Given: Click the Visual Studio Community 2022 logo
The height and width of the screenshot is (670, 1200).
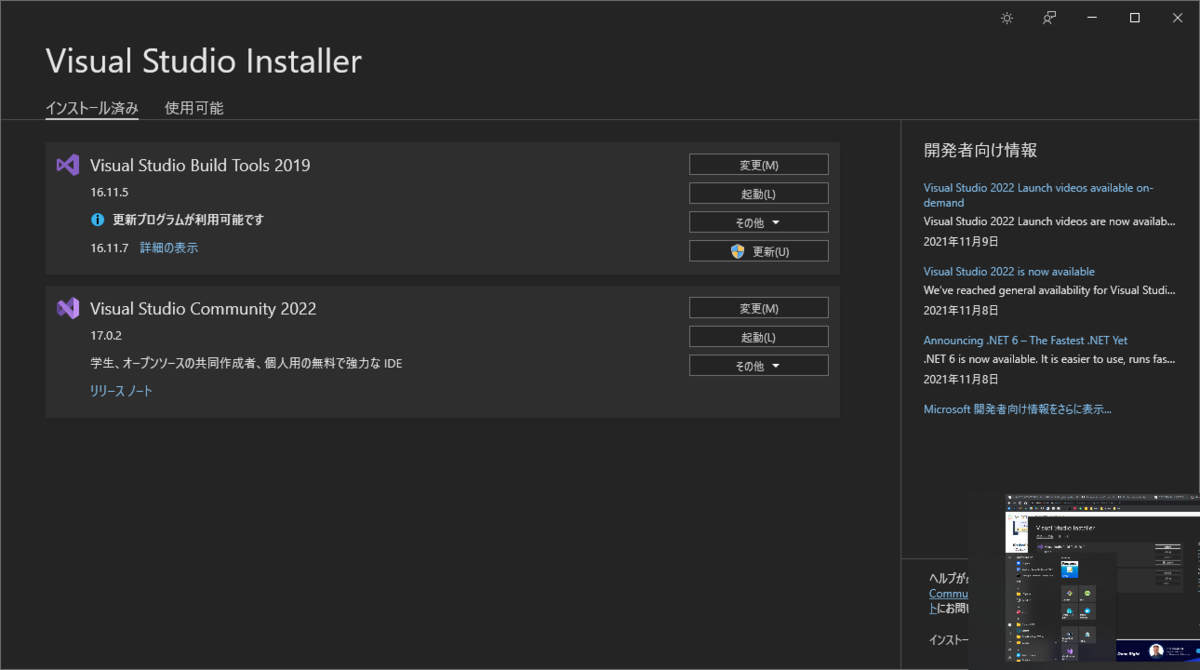Looking at the screenshot, I should (68, 308).
